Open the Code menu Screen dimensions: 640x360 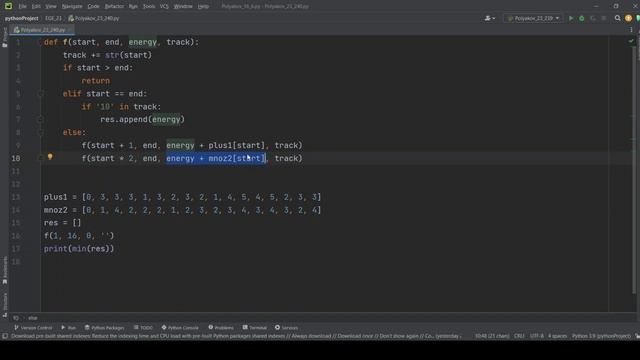[x=93, y=7]
